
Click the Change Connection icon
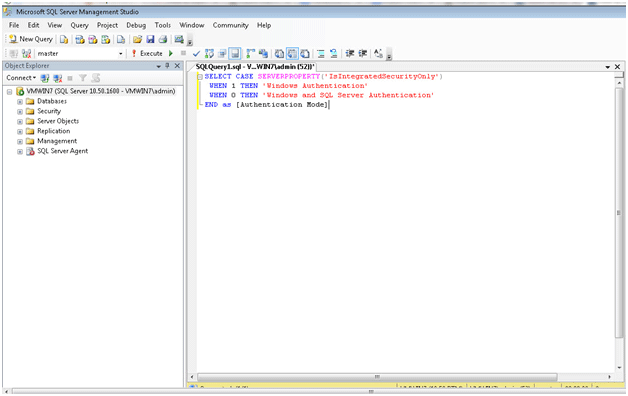tap(26, 53)
